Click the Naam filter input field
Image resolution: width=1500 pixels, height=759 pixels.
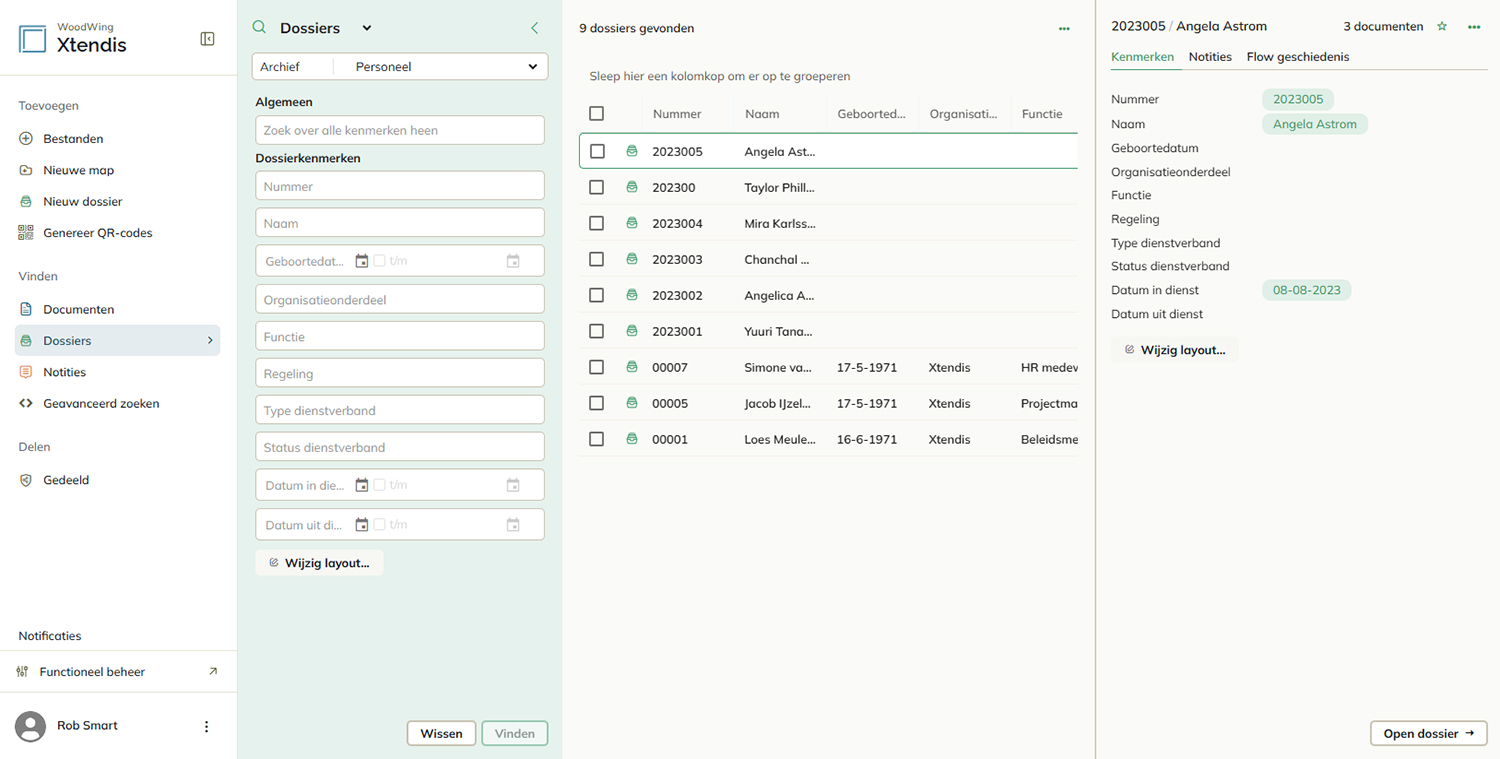point(400,223)
